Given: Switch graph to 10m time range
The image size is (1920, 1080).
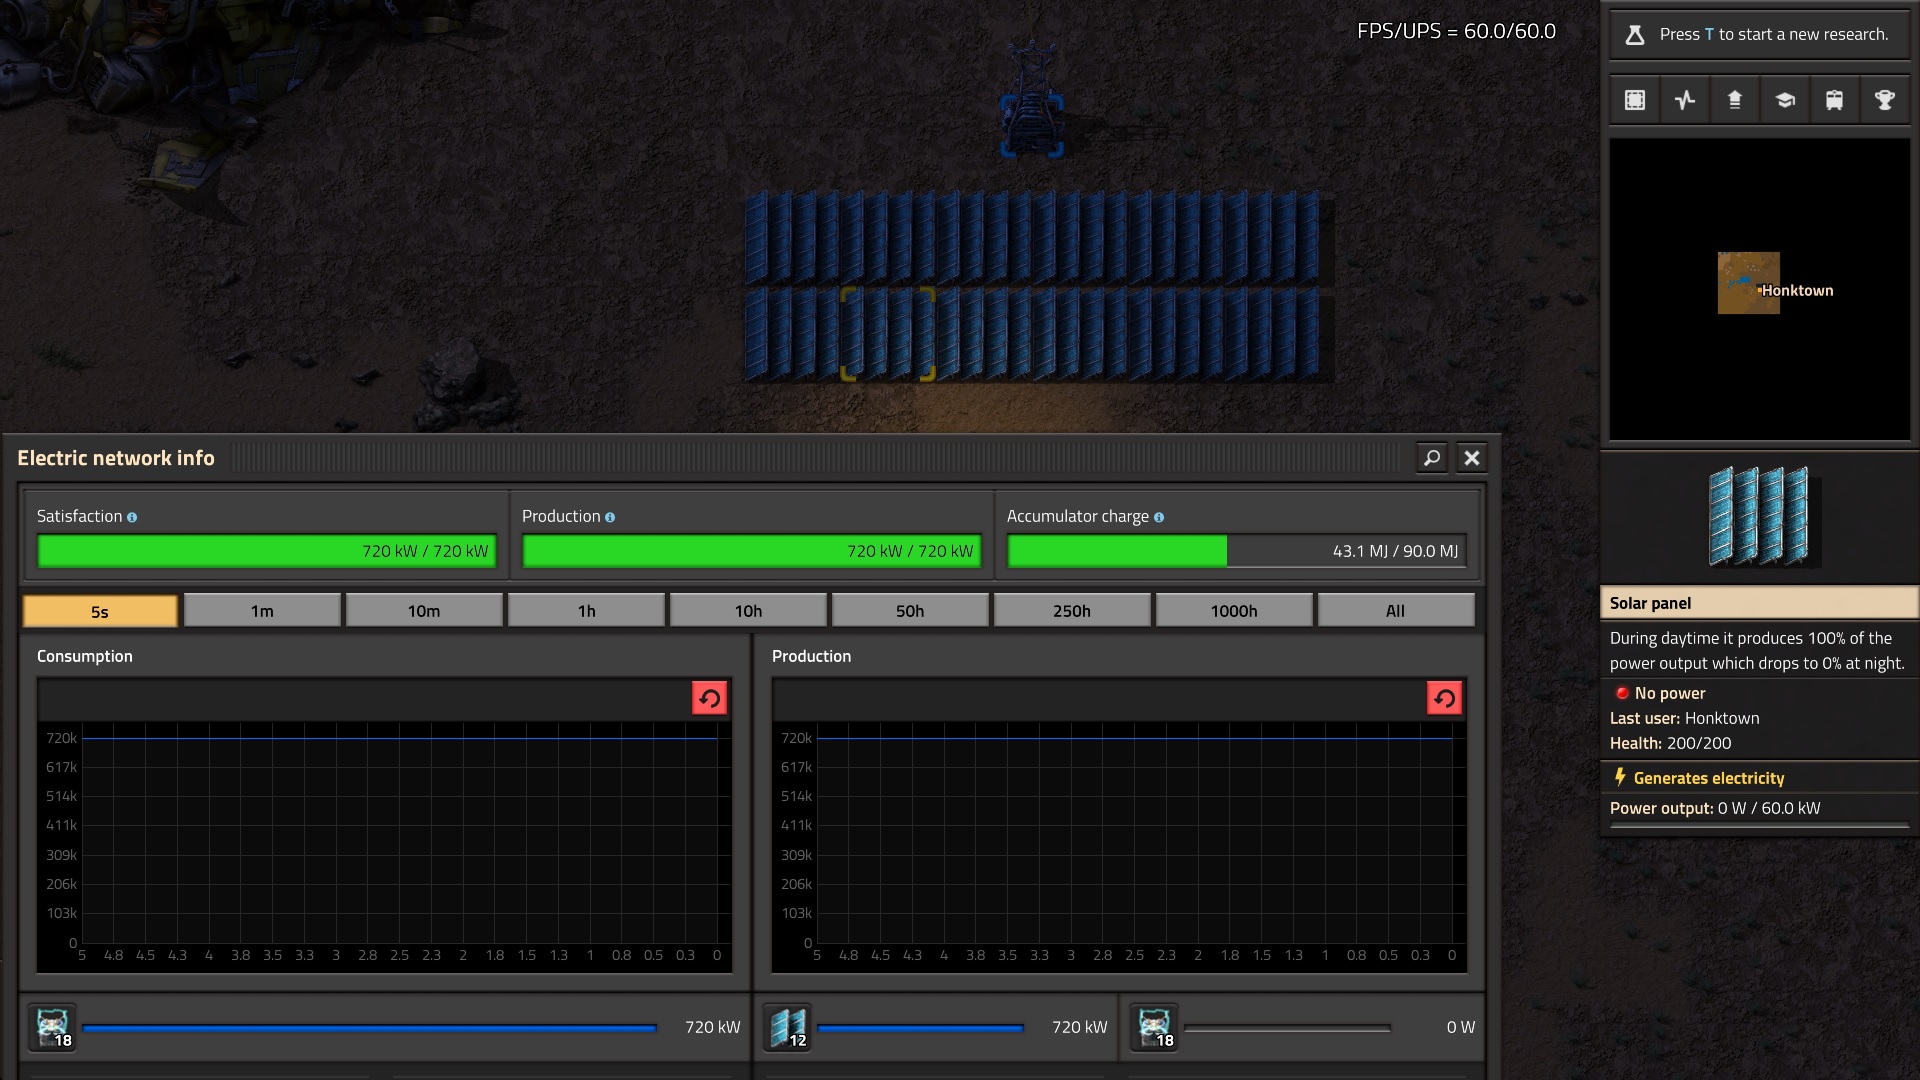Looking at the screenshot, I should pos(424,611).
